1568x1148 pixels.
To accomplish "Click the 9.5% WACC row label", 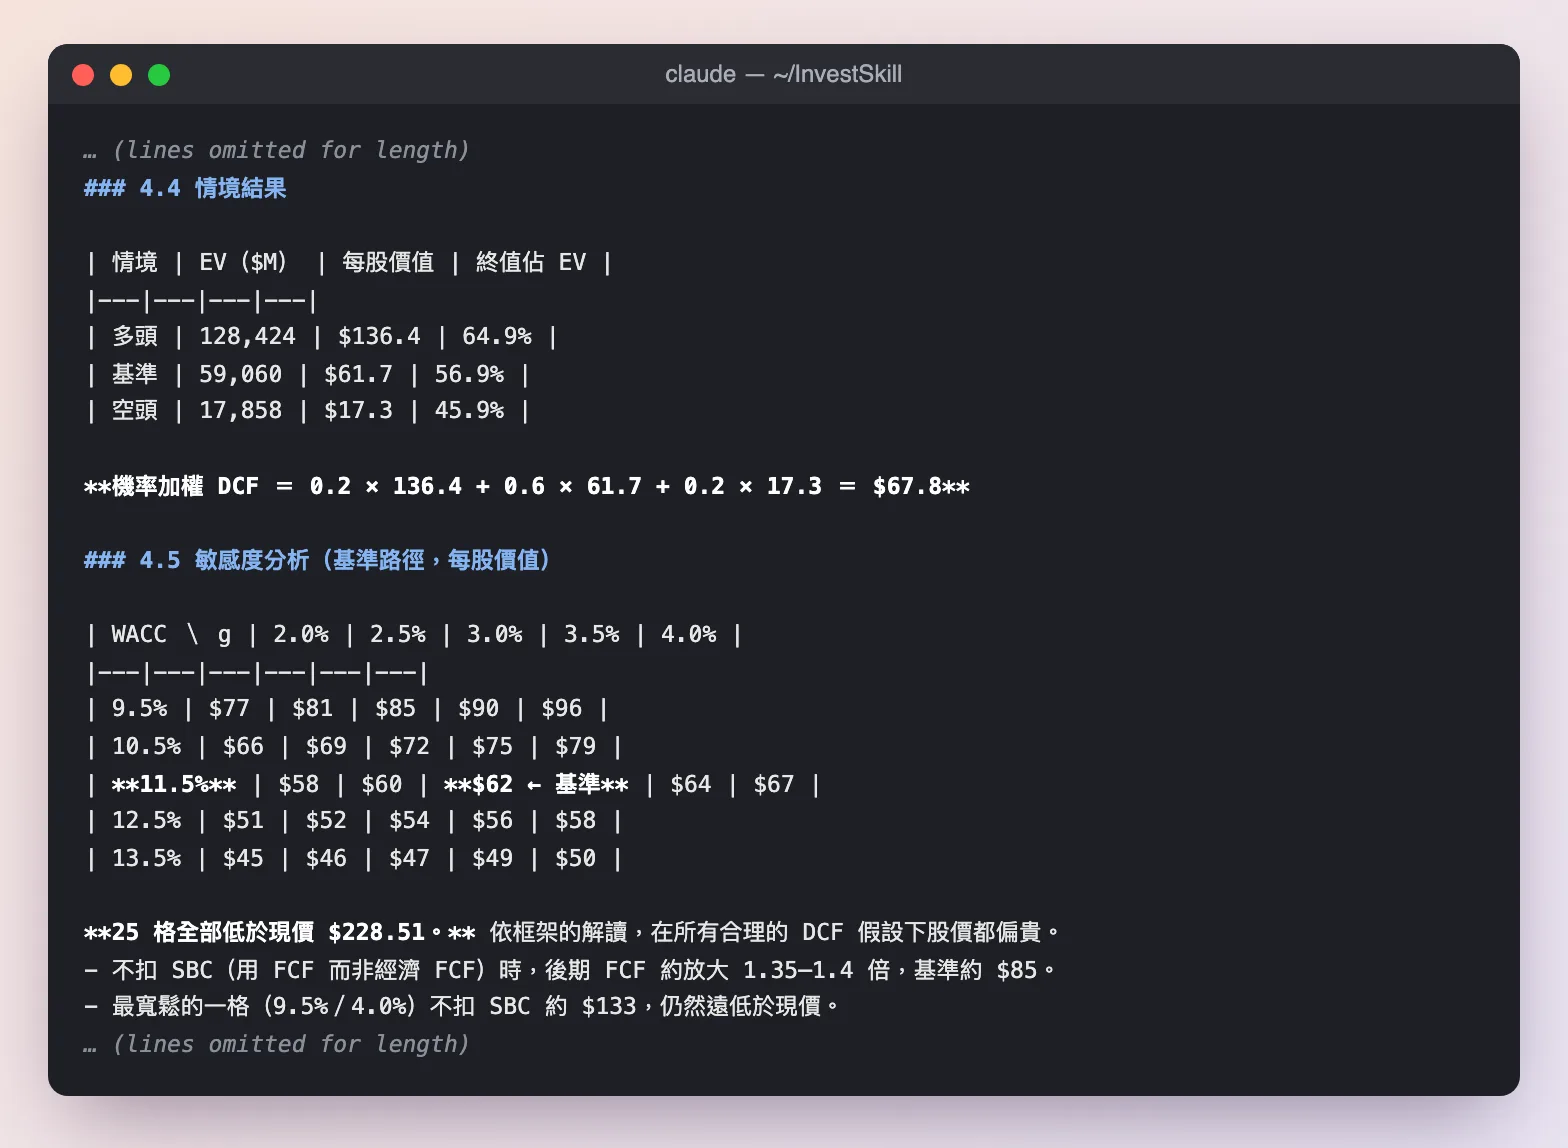I will tap(139, 708).
